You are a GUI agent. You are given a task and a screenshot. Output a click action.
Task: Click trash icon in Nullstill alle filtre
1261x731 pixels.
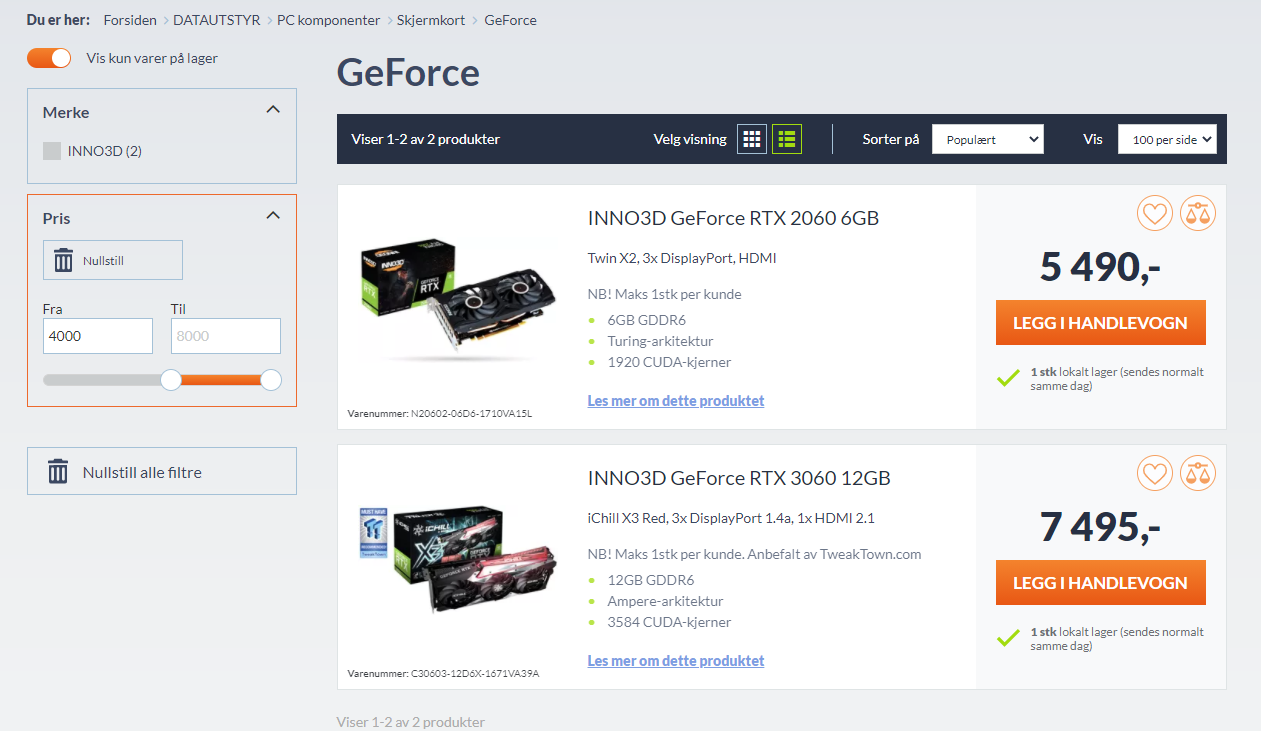[x=59, y=472]
